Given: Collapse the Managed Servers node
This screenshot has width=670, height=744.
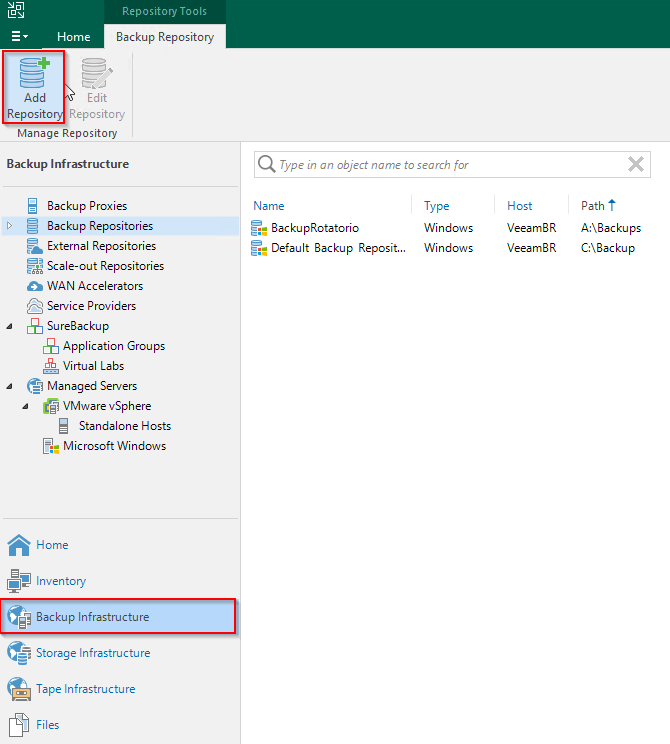Looking at the screenshot, I should coord(10,386).
